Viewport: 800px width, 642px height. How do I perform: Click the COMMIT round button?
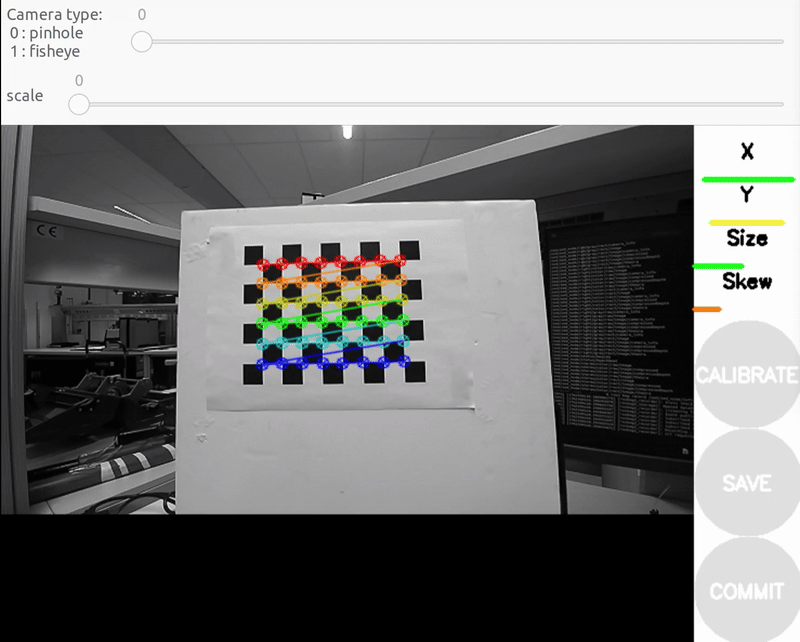746,590
